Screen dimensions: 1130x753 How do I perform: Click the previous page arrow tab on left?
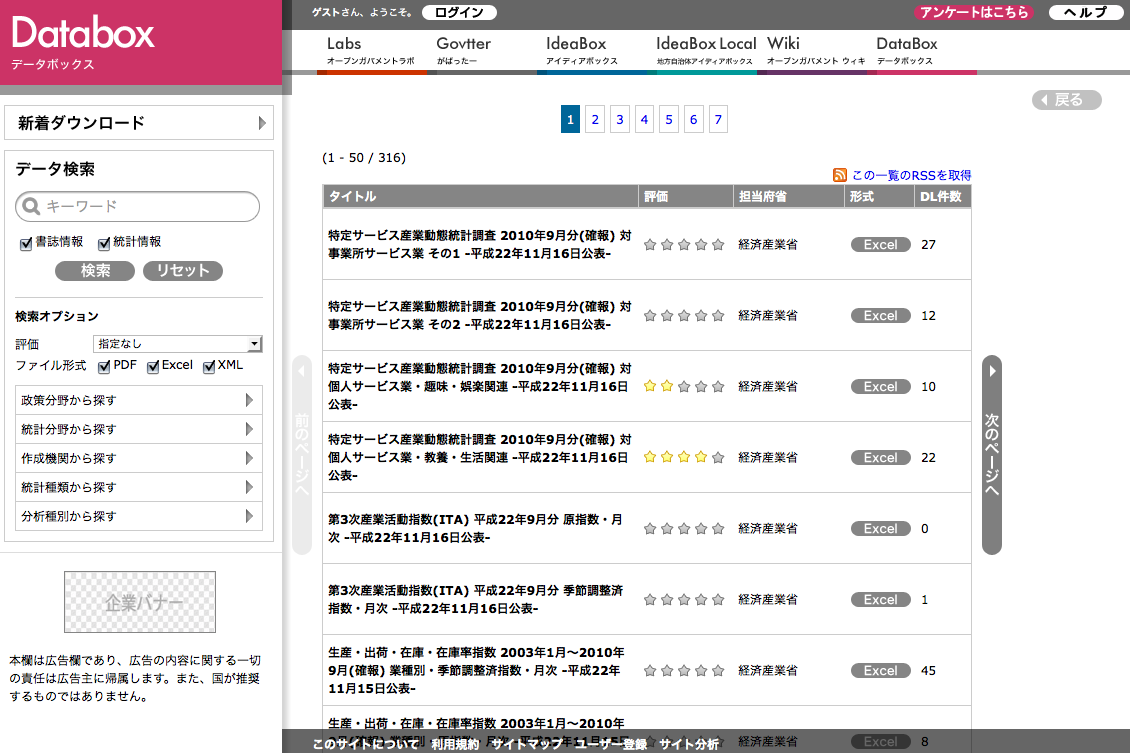pos(302,454)
